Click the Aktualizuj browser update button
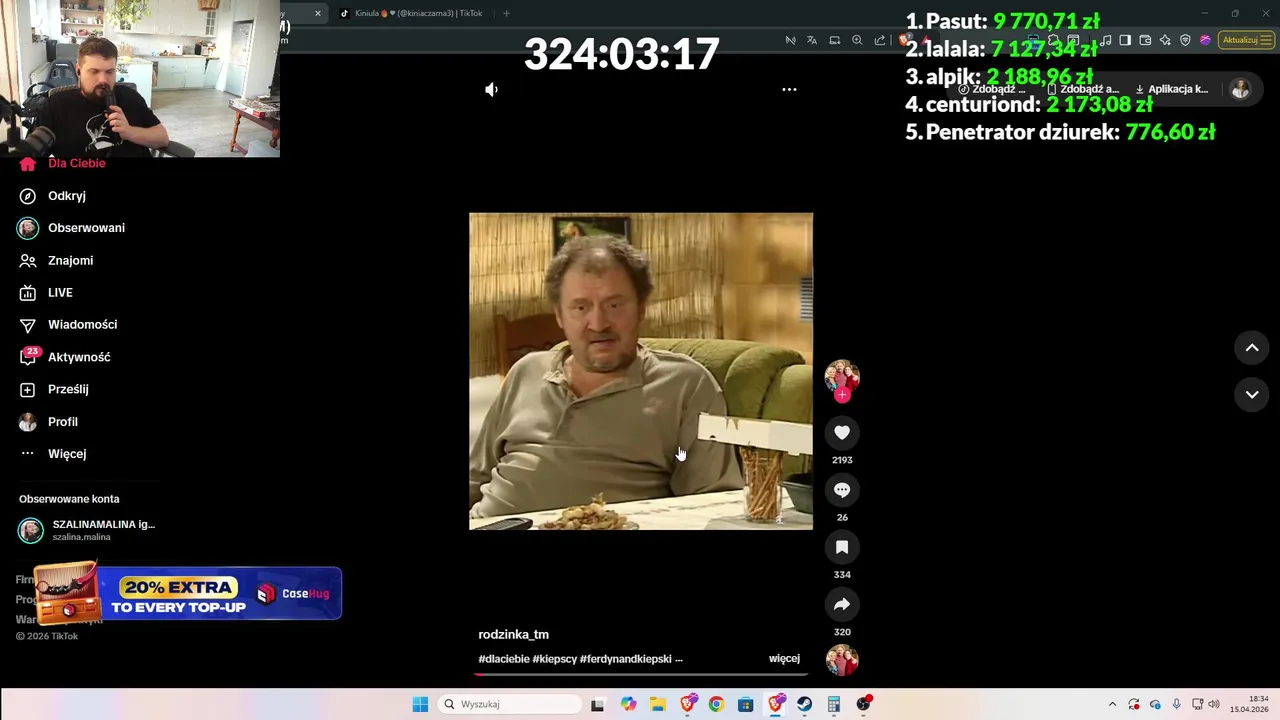Screen dimensions: 1280x720 (x=1247, y=40)
